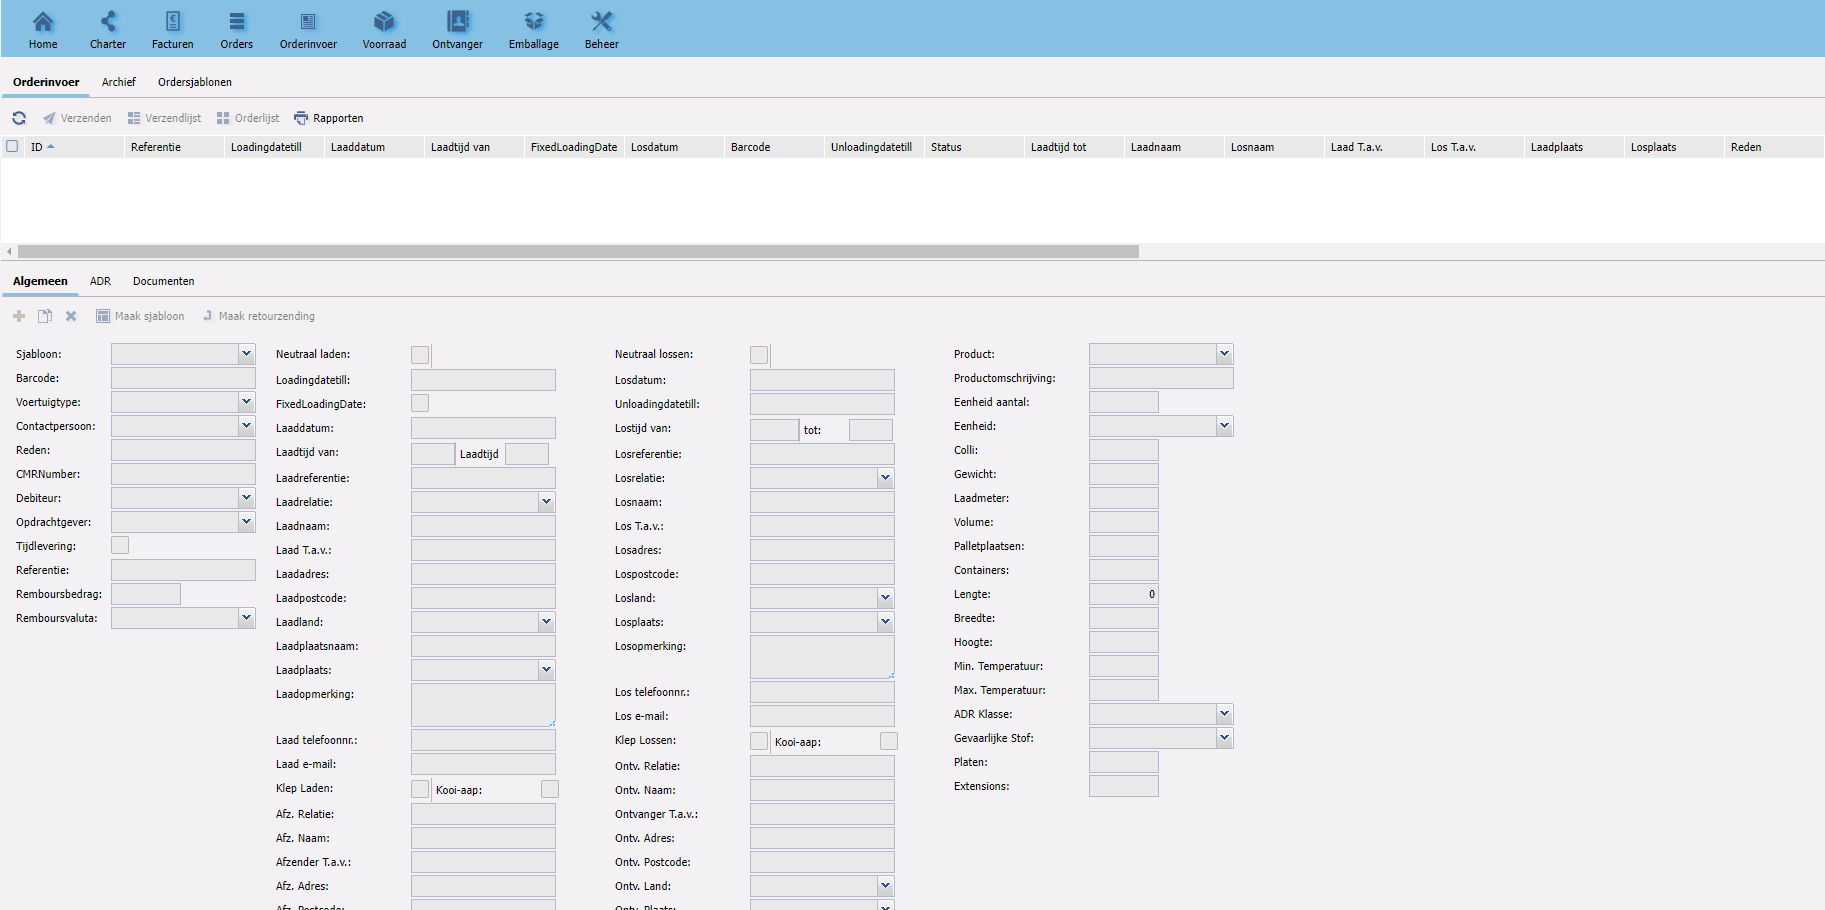Sort by the Laaddatum column header
Viewport: 1825px width, 910px height.
coord(374,147)
